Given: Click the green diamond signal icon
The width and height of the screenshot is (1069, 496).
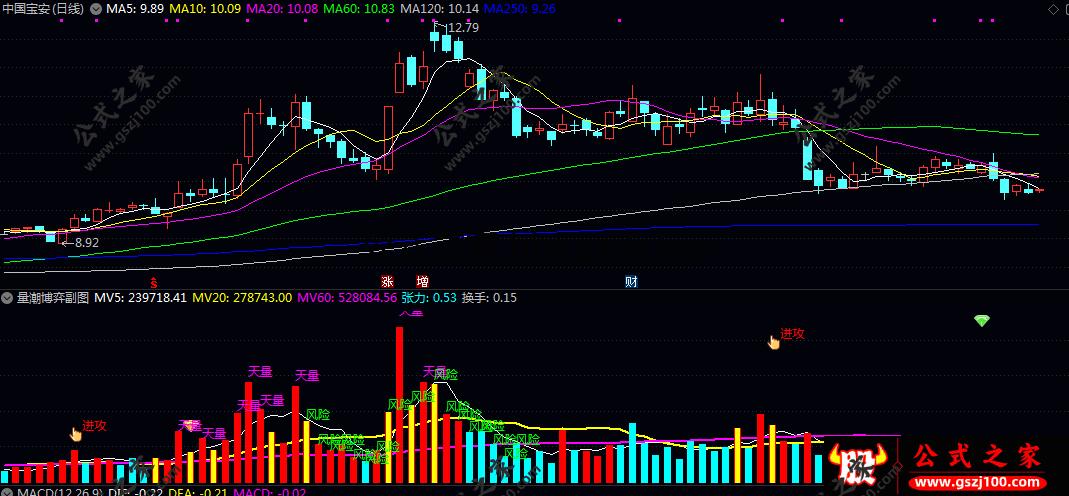Looking at the screenshot, I should 981,320.
